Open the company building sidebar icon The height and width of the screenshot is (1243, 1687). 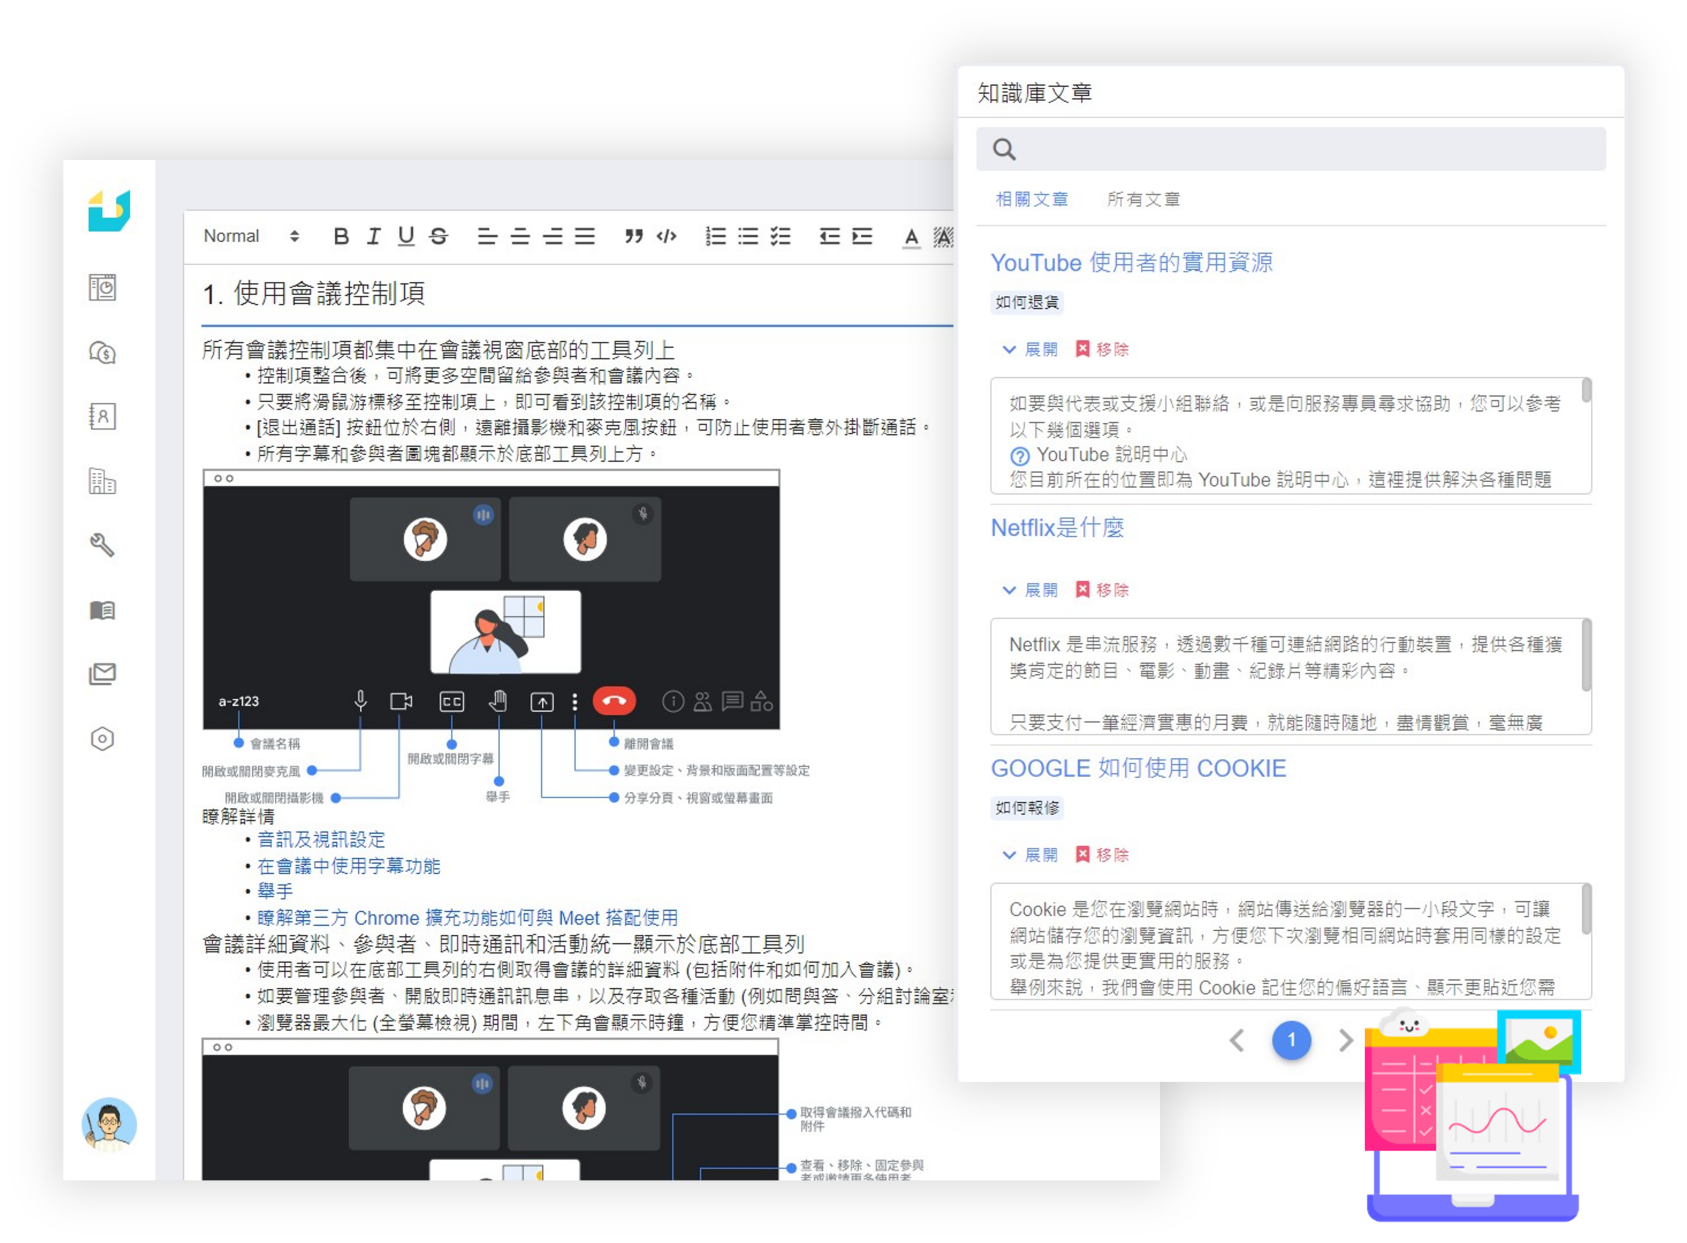coord(102,481)
